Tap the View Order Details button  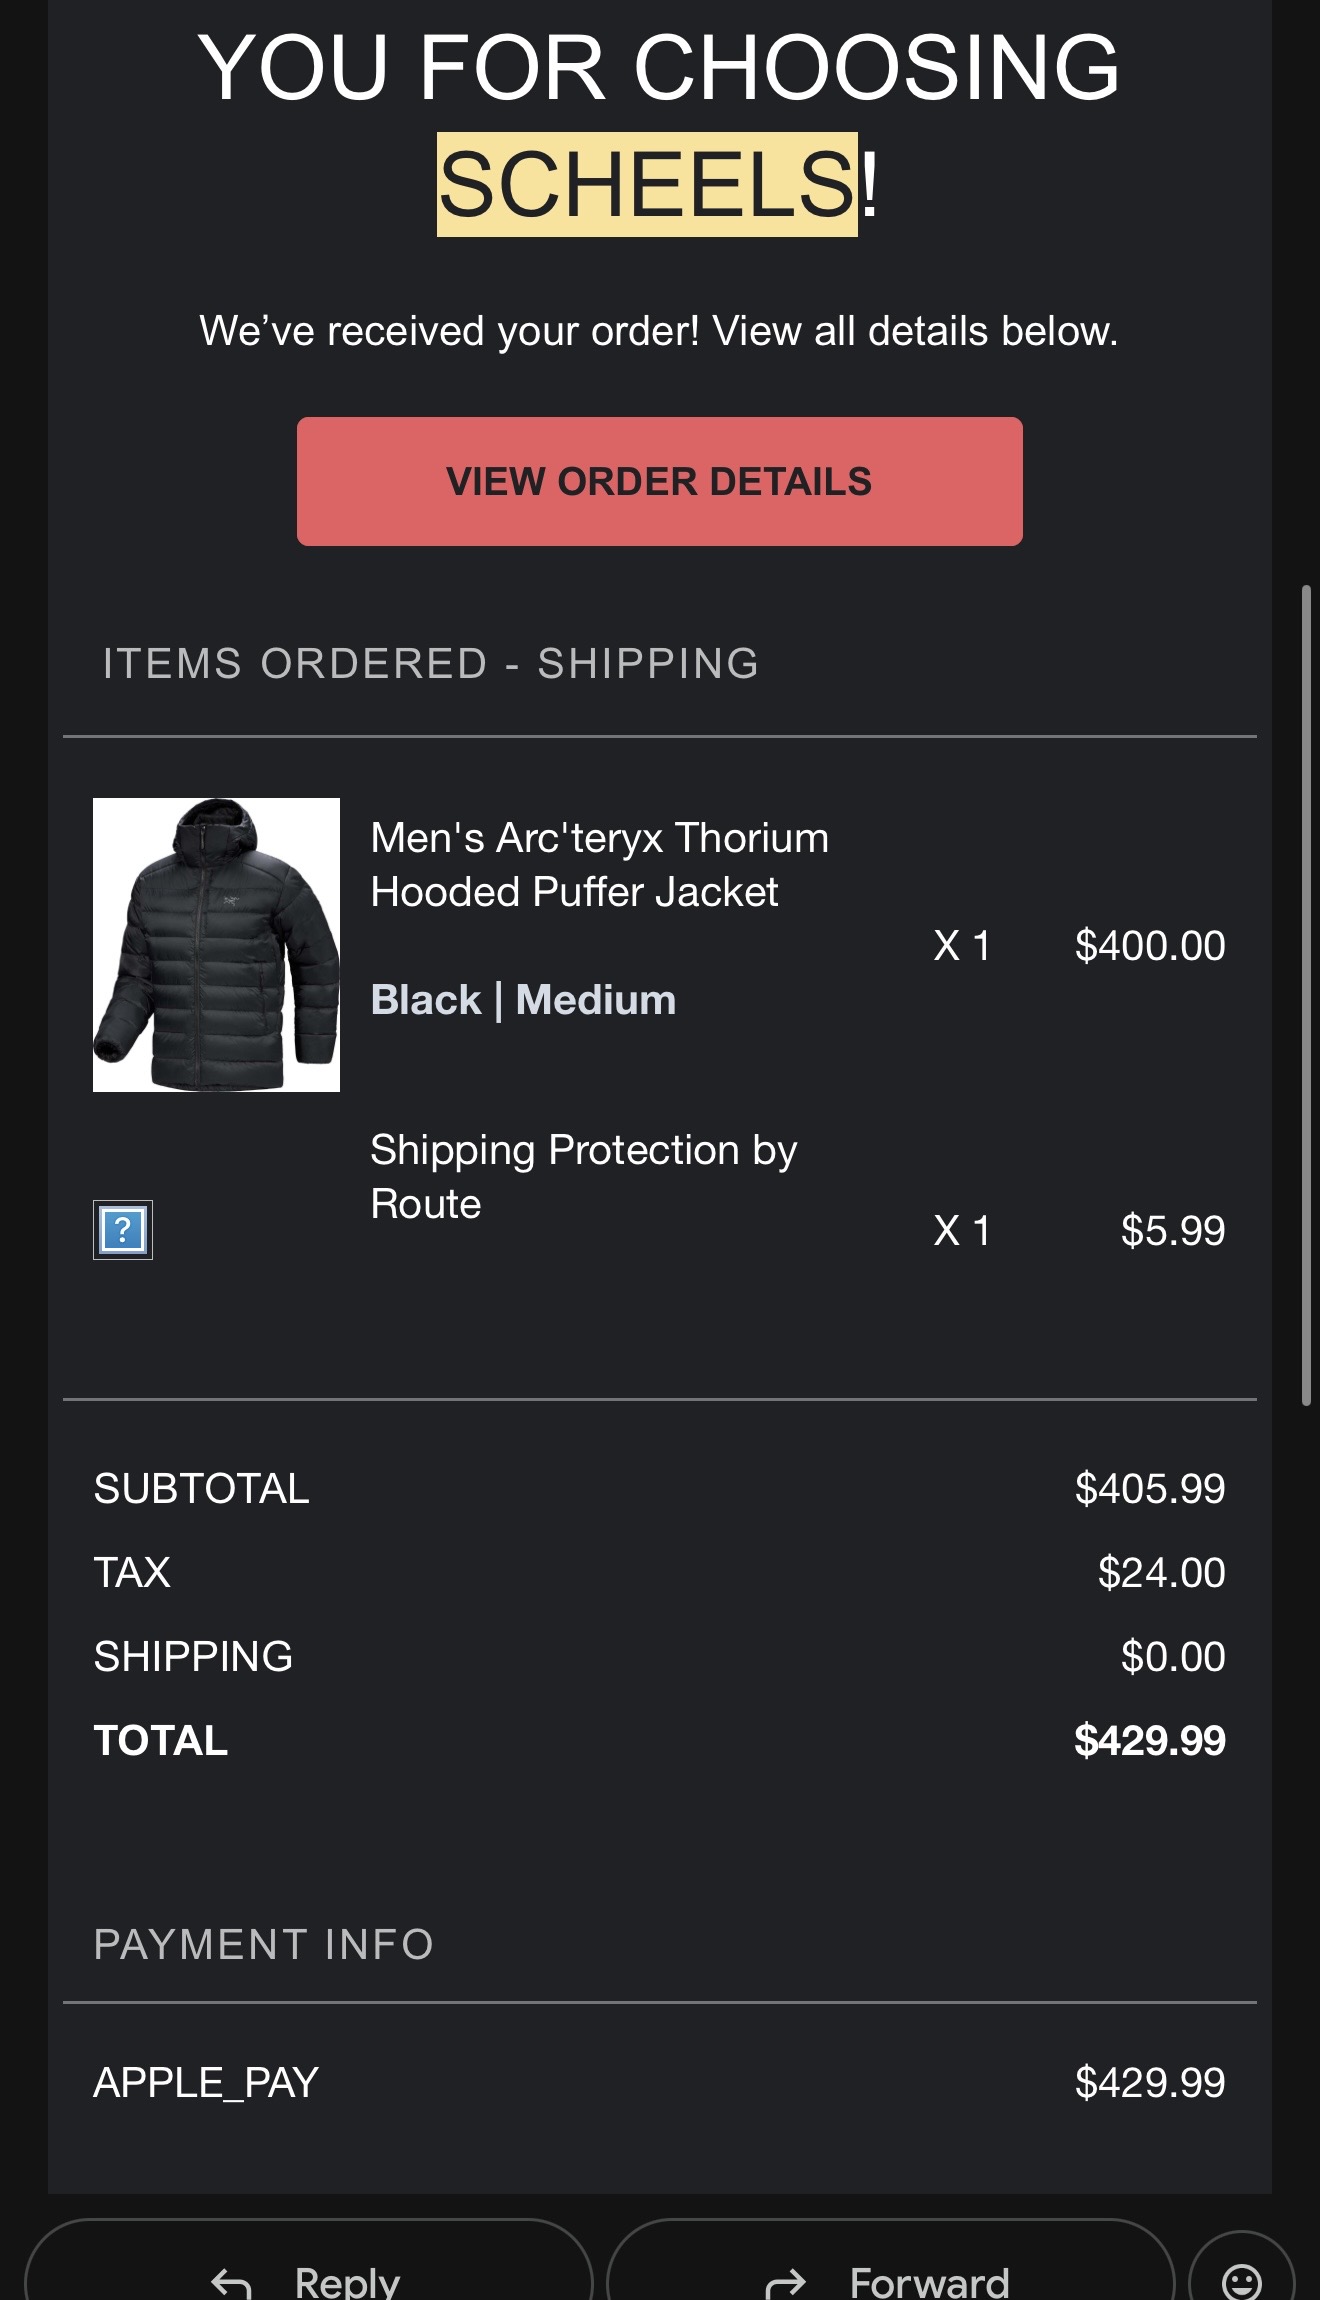pyautogui.click(x=659, y=481)
